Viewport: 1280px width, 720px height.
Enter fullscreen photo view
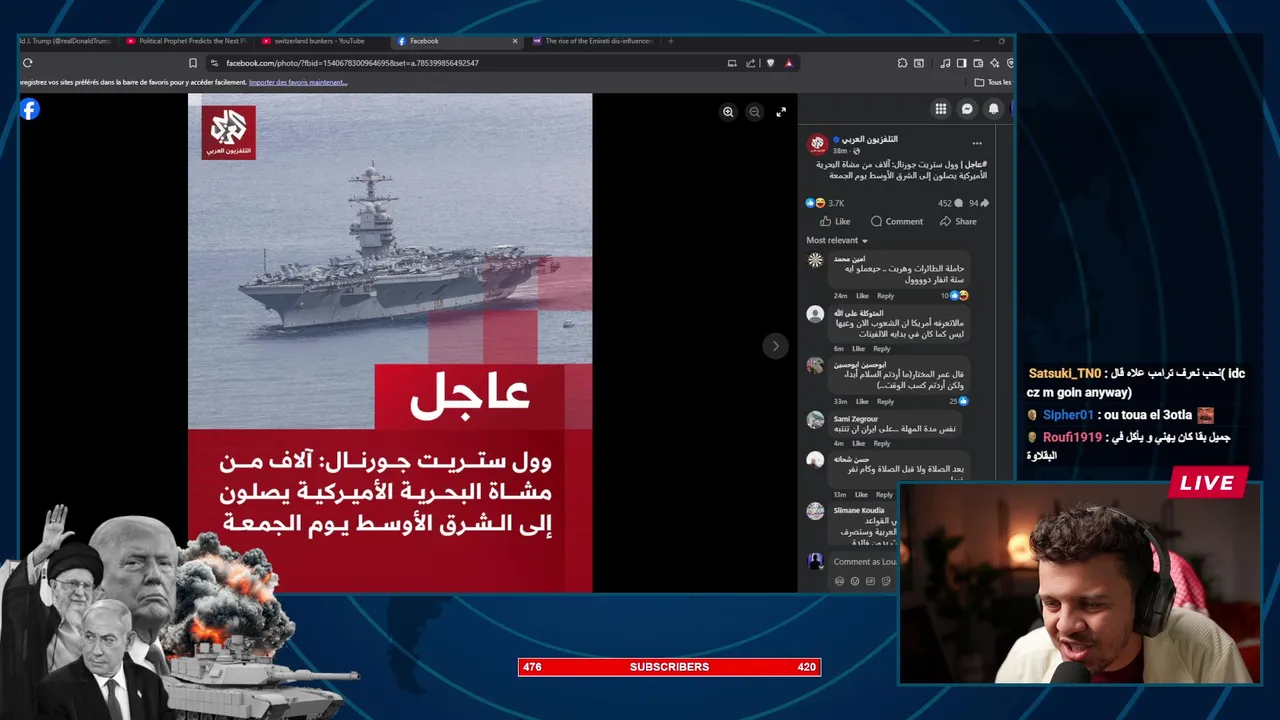pos(781,112)
